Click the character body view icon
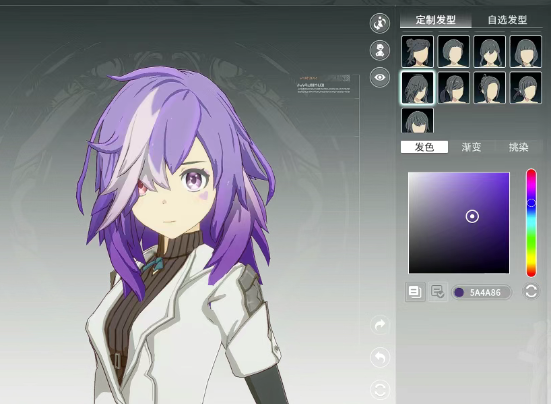Image resolution: width=551 pixels, height=404 pixels. click(x=380, y=50)
